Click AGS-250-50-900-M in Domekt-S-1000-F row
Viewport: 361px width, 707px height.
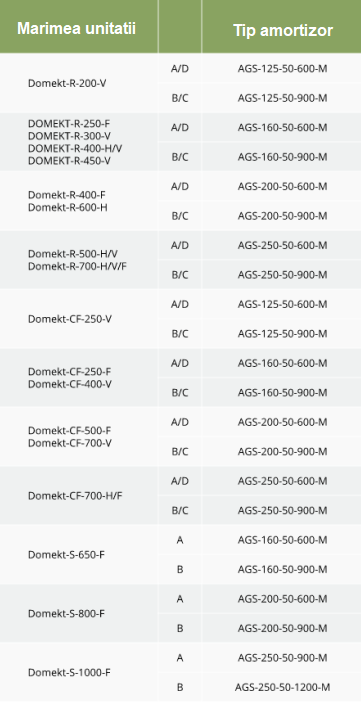click(x=283, y=658)
